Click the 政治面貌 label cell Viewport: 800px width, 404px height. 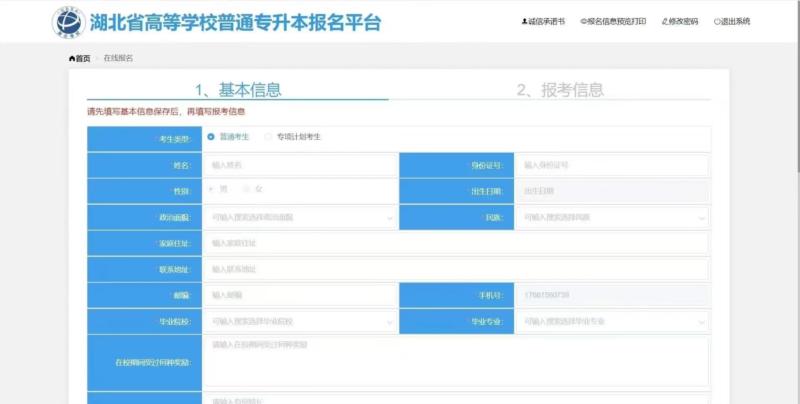click(x=144, y=217)
